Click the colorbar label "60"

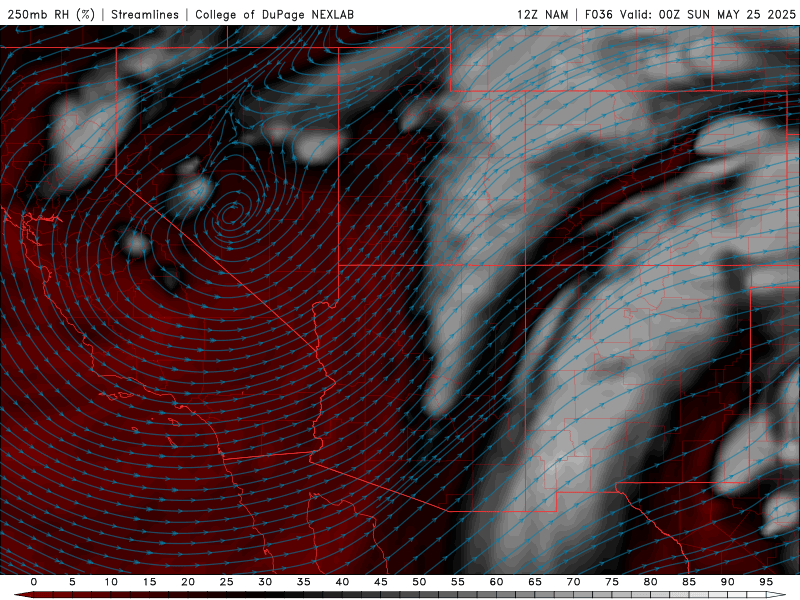click(x=496, y=582)
